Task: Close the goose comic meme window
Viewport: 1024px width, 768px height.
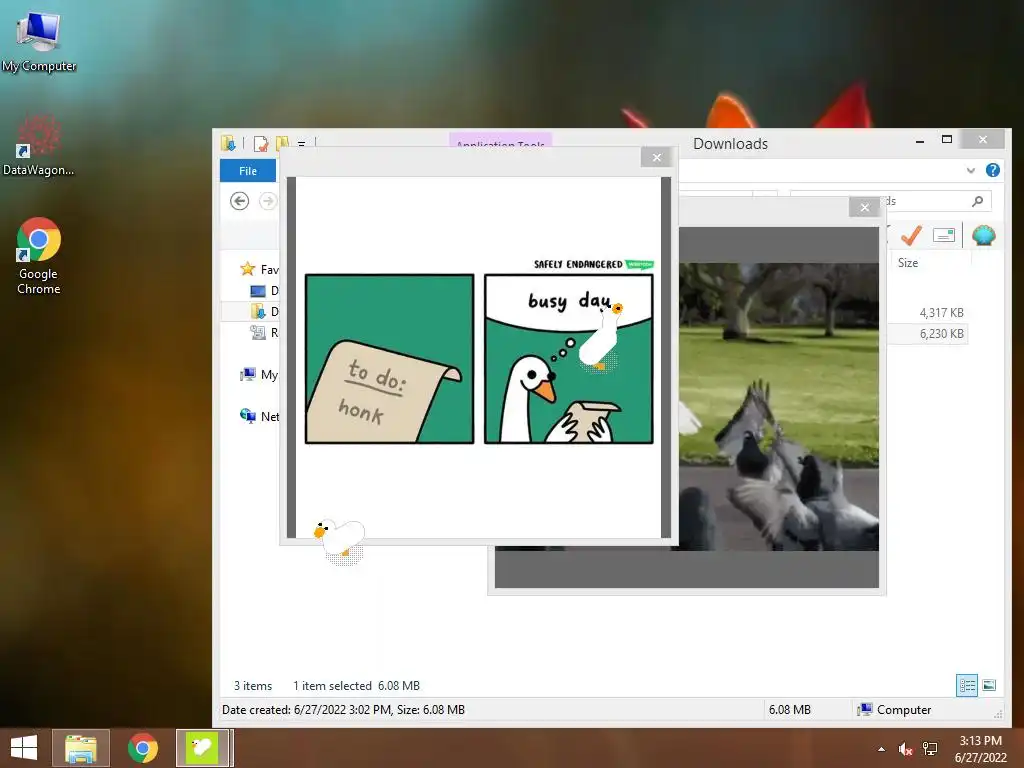Action: click(x=656, y=157)
